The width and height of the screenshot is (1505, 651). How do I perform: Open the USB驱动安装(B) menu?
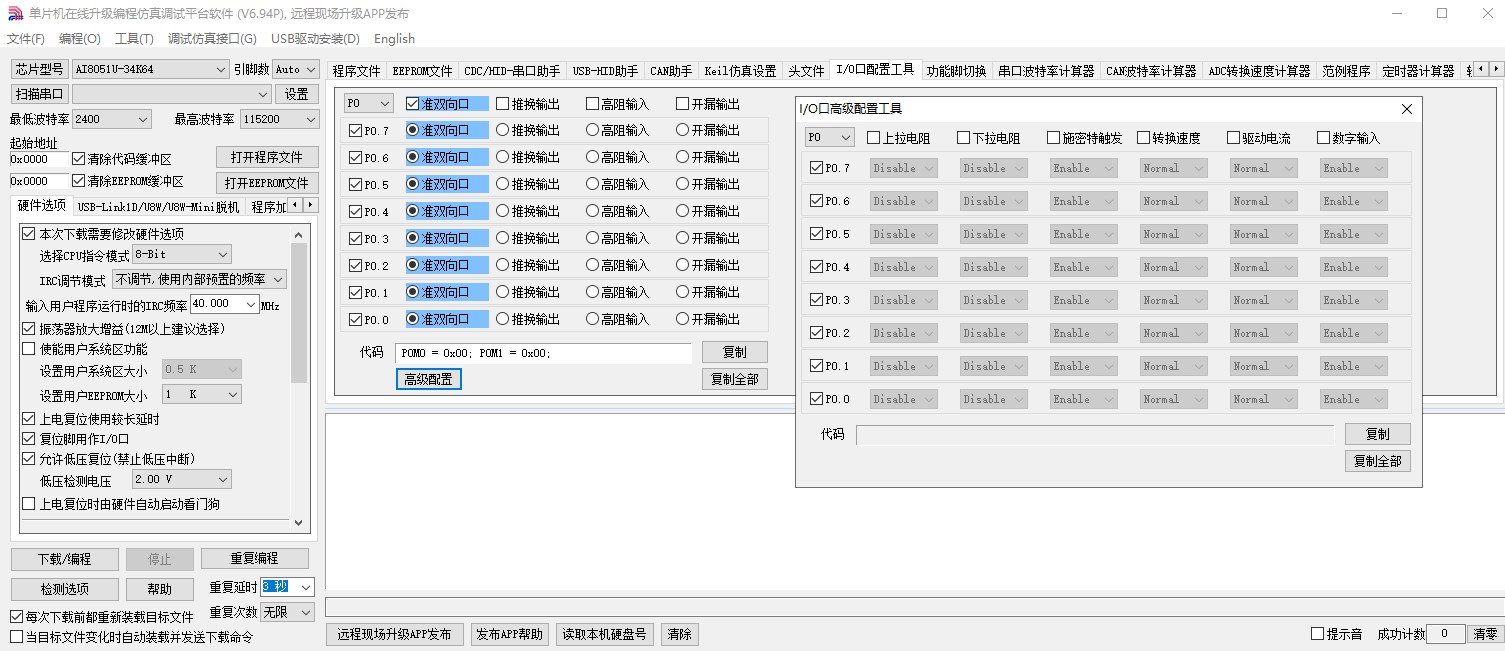tap(315, 39)
